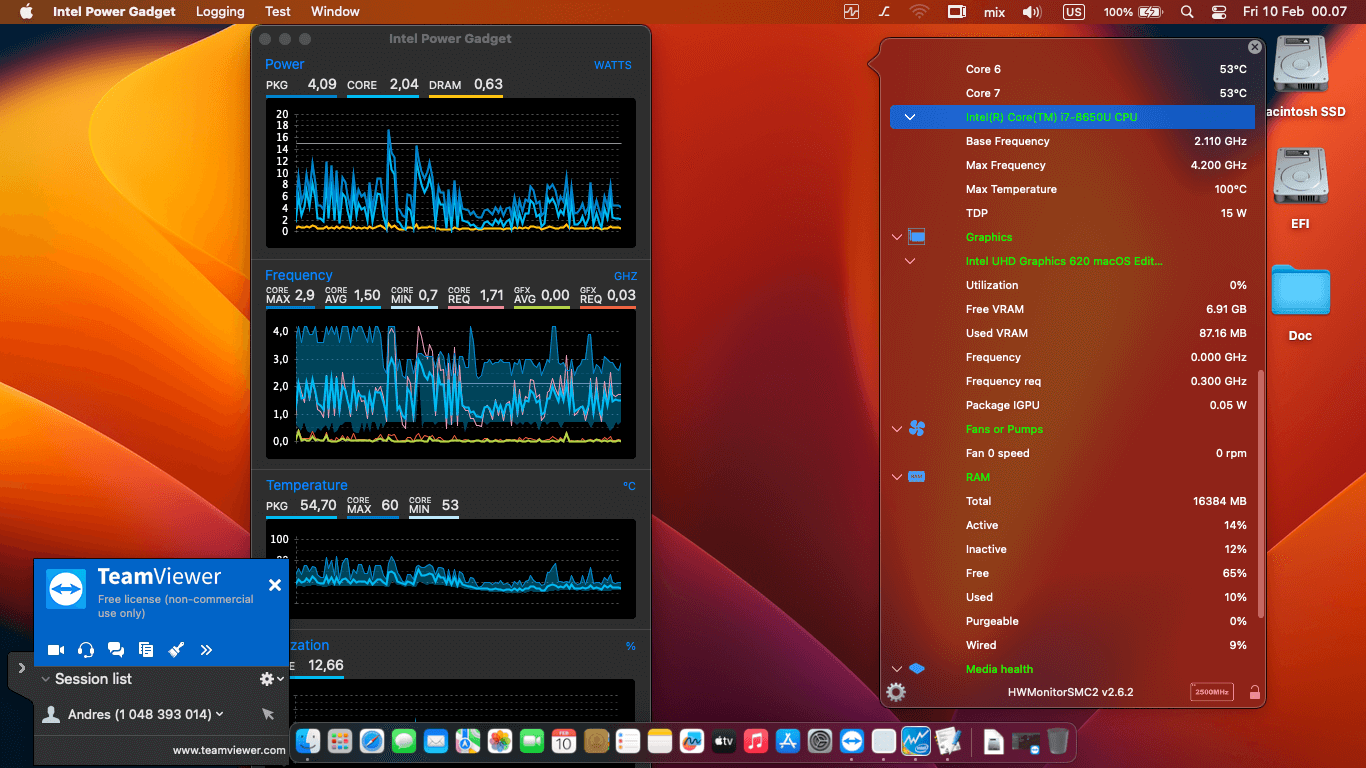Click the activity monitor menu bar icon
Image resolution: width=1366 pixels, height=768 pixels.
tap(851, 12)
